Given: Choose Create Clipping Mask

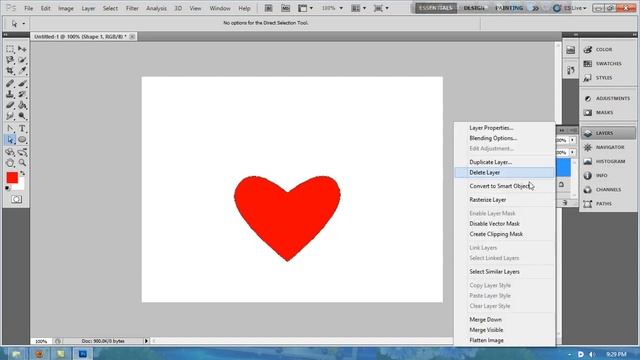Looking at the screenshot, I should tap(504, 234).
